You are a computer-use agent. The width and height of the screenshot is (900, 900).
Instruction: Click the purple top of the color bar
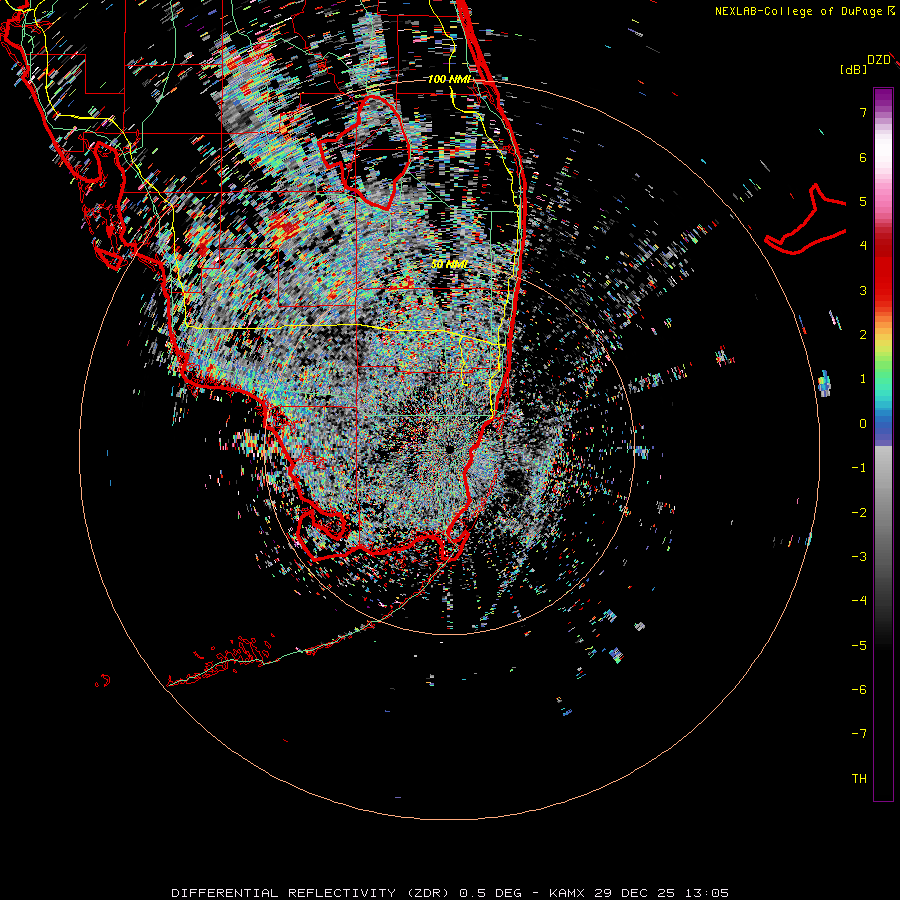point(883,98)
